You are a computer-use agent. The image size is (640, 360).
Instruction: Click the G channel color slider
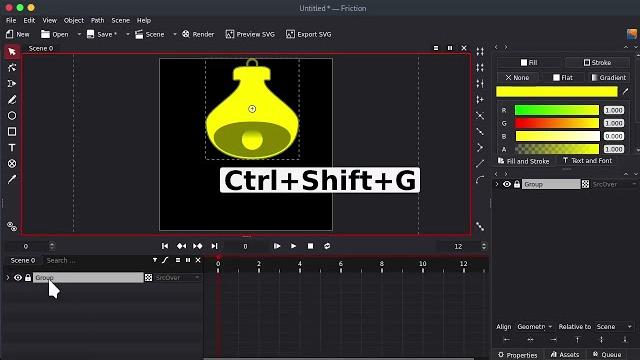click(x=557, y=123)
